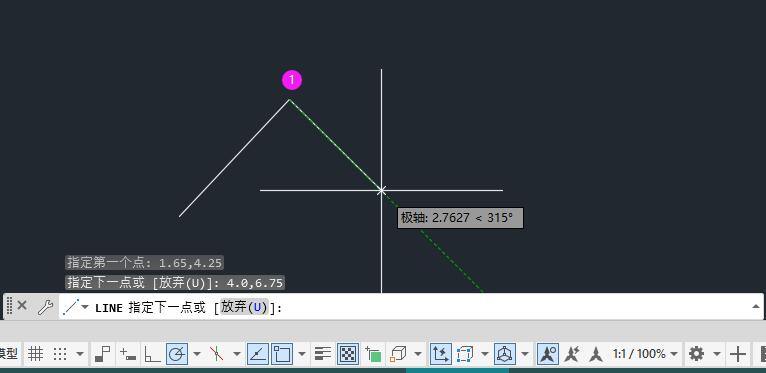The height and width of the screenshot is (373, 766).
Task: Toggle annotation auto-scale icon
Action: tap(572, 353)
